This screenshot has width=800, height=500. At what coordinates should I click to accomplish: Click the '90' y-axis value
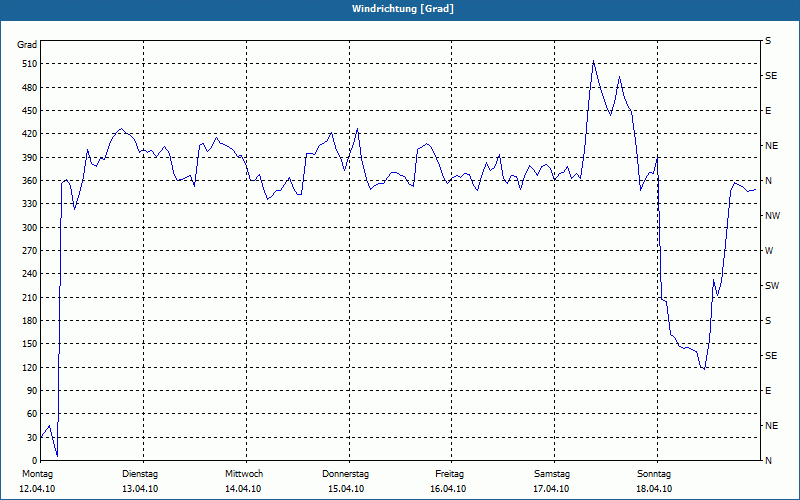(32, 391)
